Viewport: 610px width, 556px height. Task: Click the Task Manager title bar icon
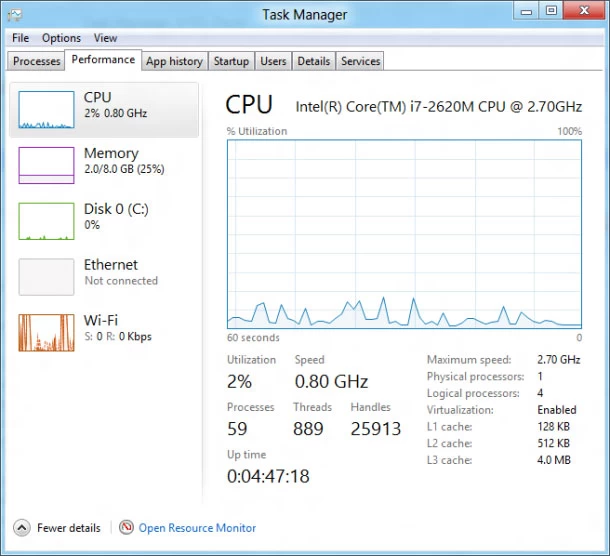15,13
